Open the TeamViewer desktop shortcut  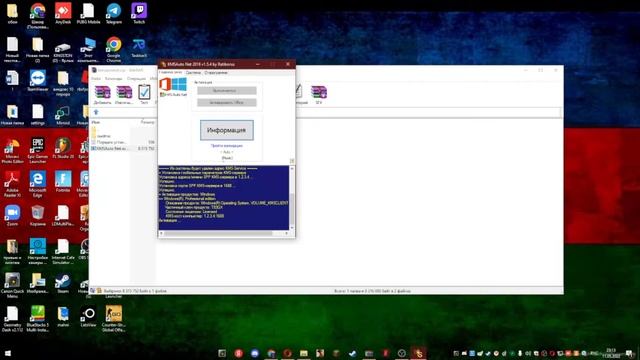pyautogui.click(x=38, y=81)
